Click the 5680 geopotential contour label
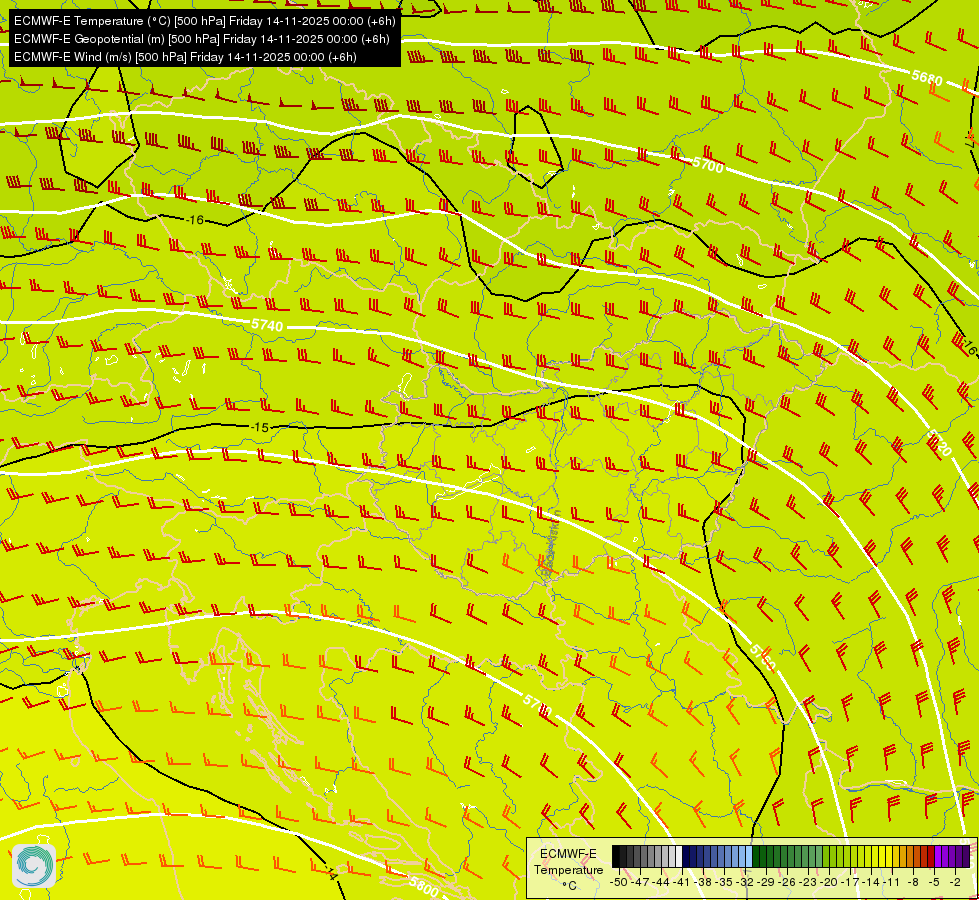Image resolution: width=979 pixels, height=900 pixels. [927, 78]
